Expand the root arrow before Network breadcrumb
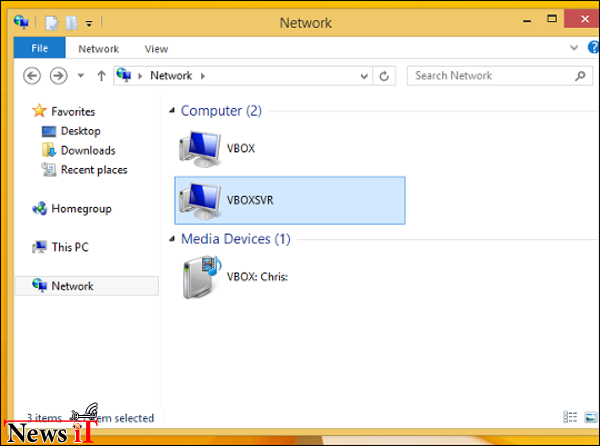The image size is (600, 446). [x=140, y=76]
